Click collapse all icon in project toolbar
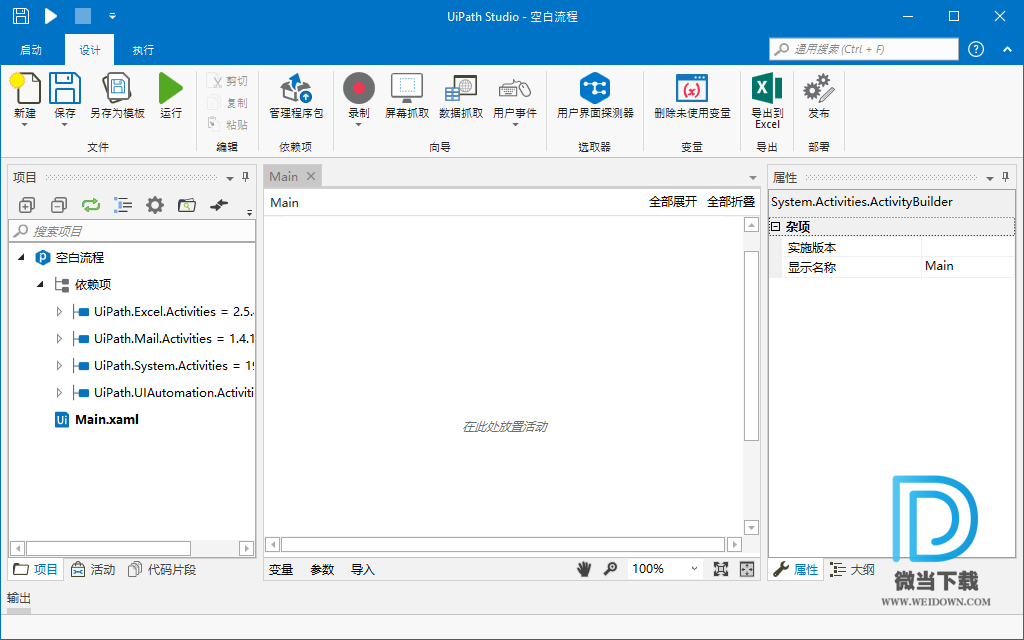The width and height of the screenshot is (1024, 640). [59, 205]
